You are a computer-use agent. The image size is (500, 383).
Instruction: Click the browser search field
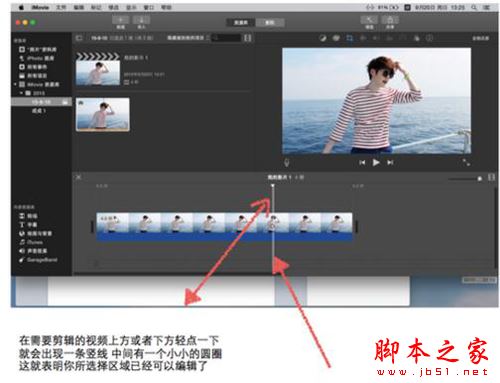226,38
